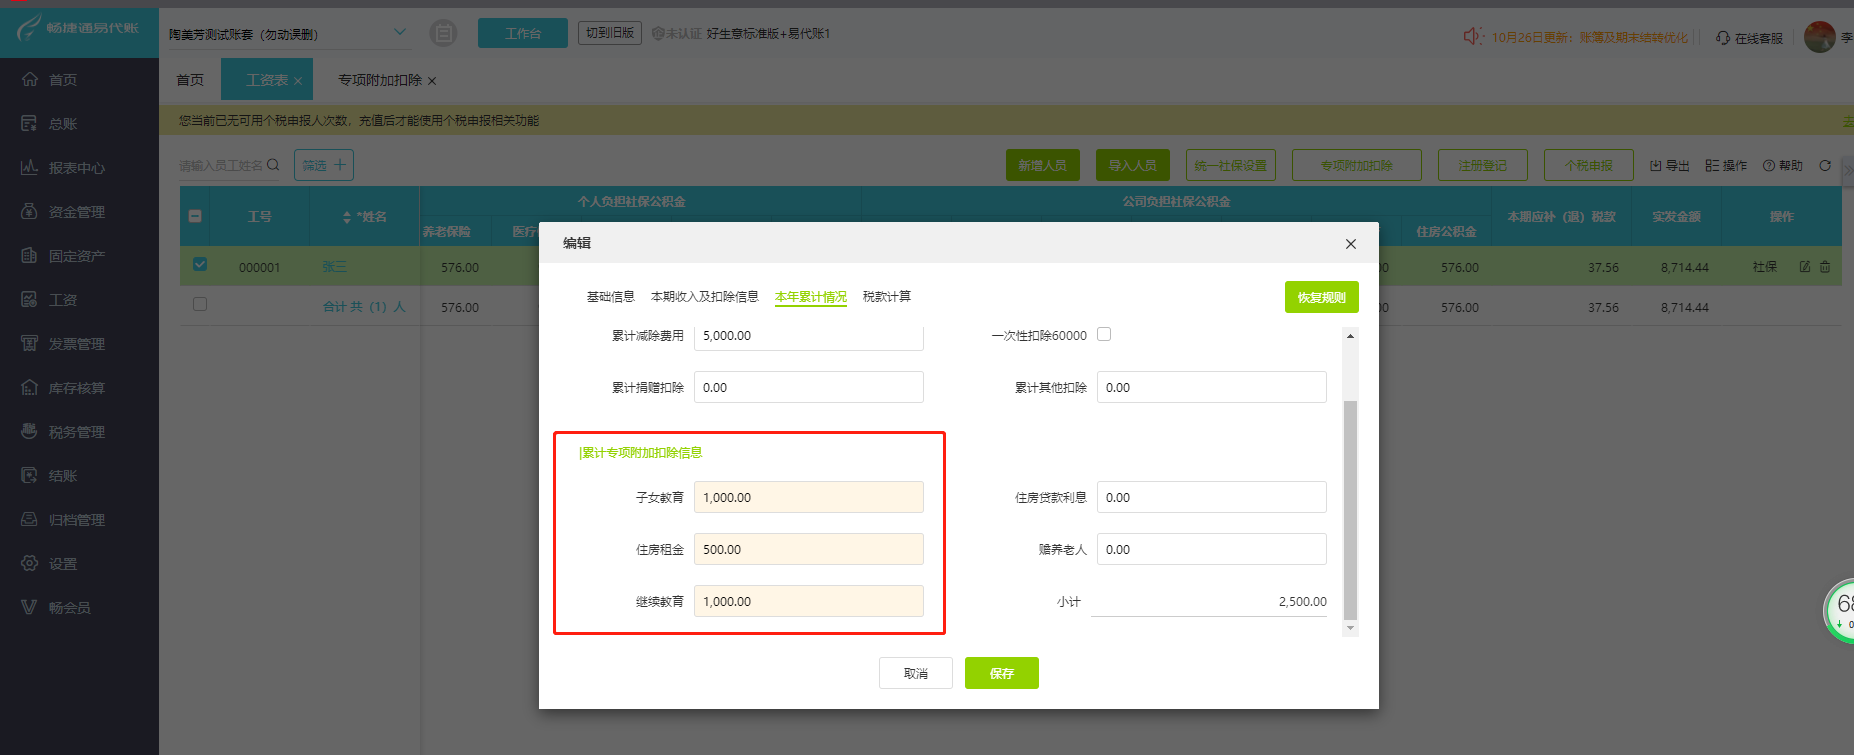Click the calculator icon beside the account selector

pyautogui.click(x=443, y=33)
